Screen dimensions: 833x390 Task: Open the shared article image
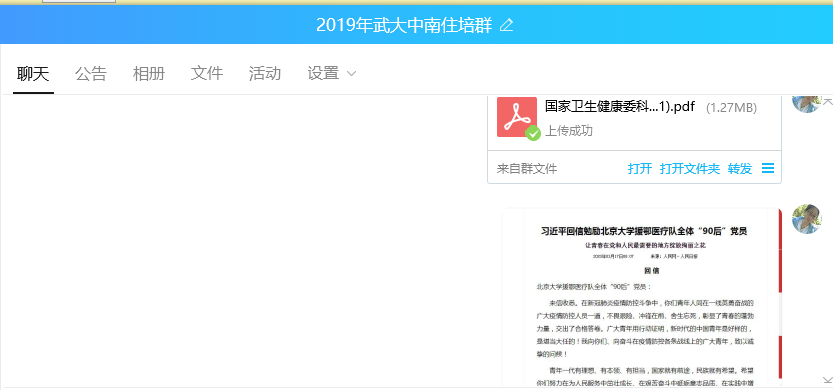click(x=642, y=296)
